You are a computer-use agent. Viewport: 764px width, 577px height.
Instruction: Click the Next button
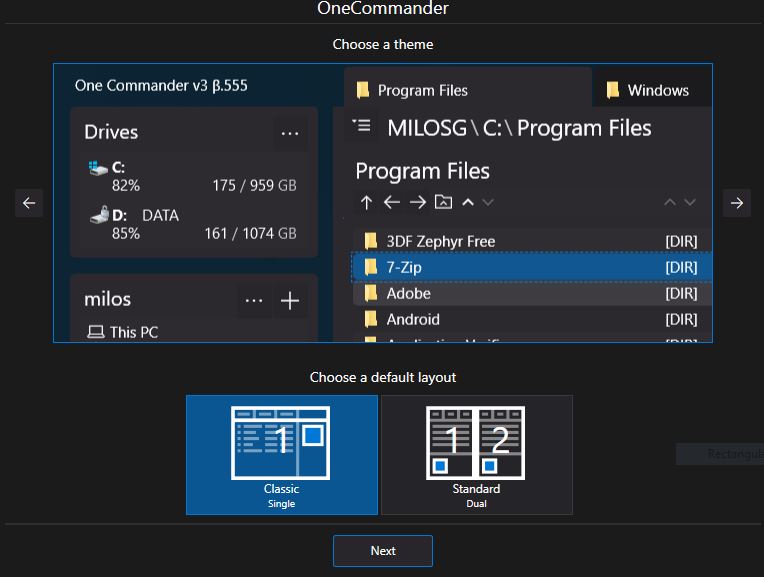(x=382, y=551)
